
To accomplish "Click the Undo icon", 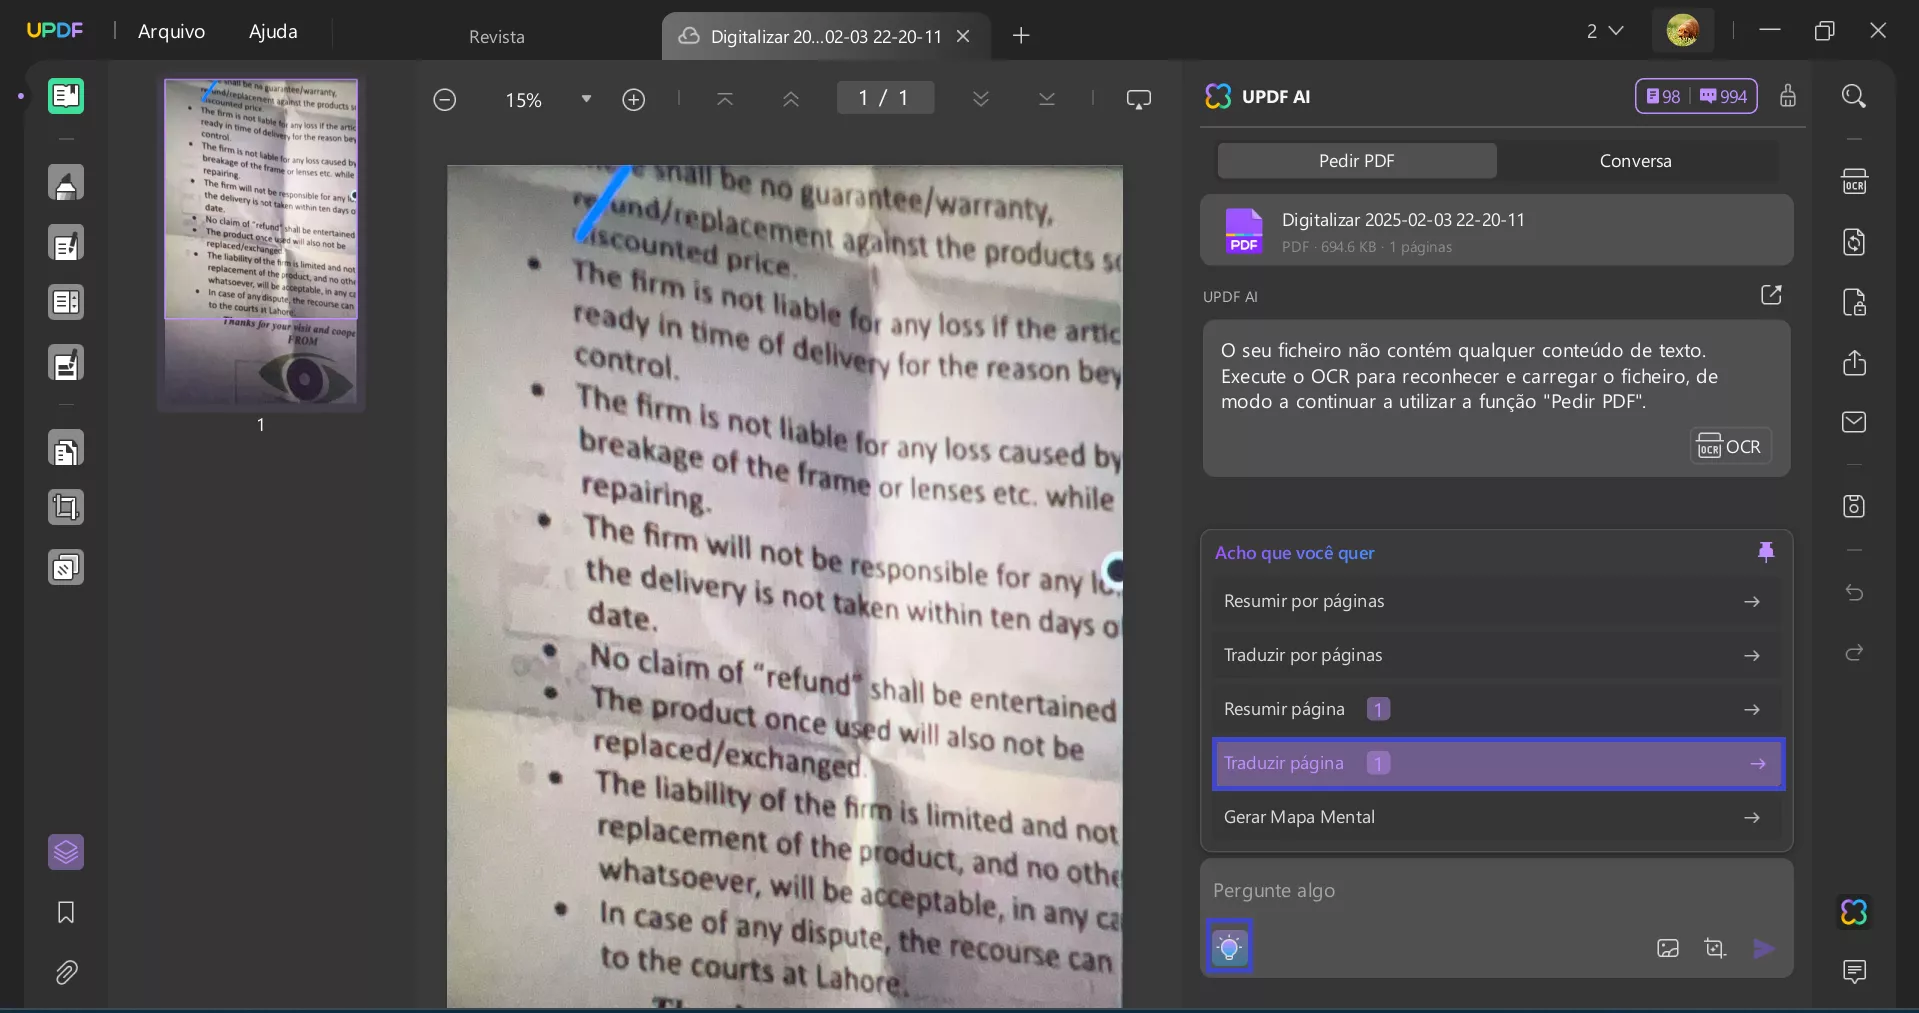I will (x=1855, y=593).
